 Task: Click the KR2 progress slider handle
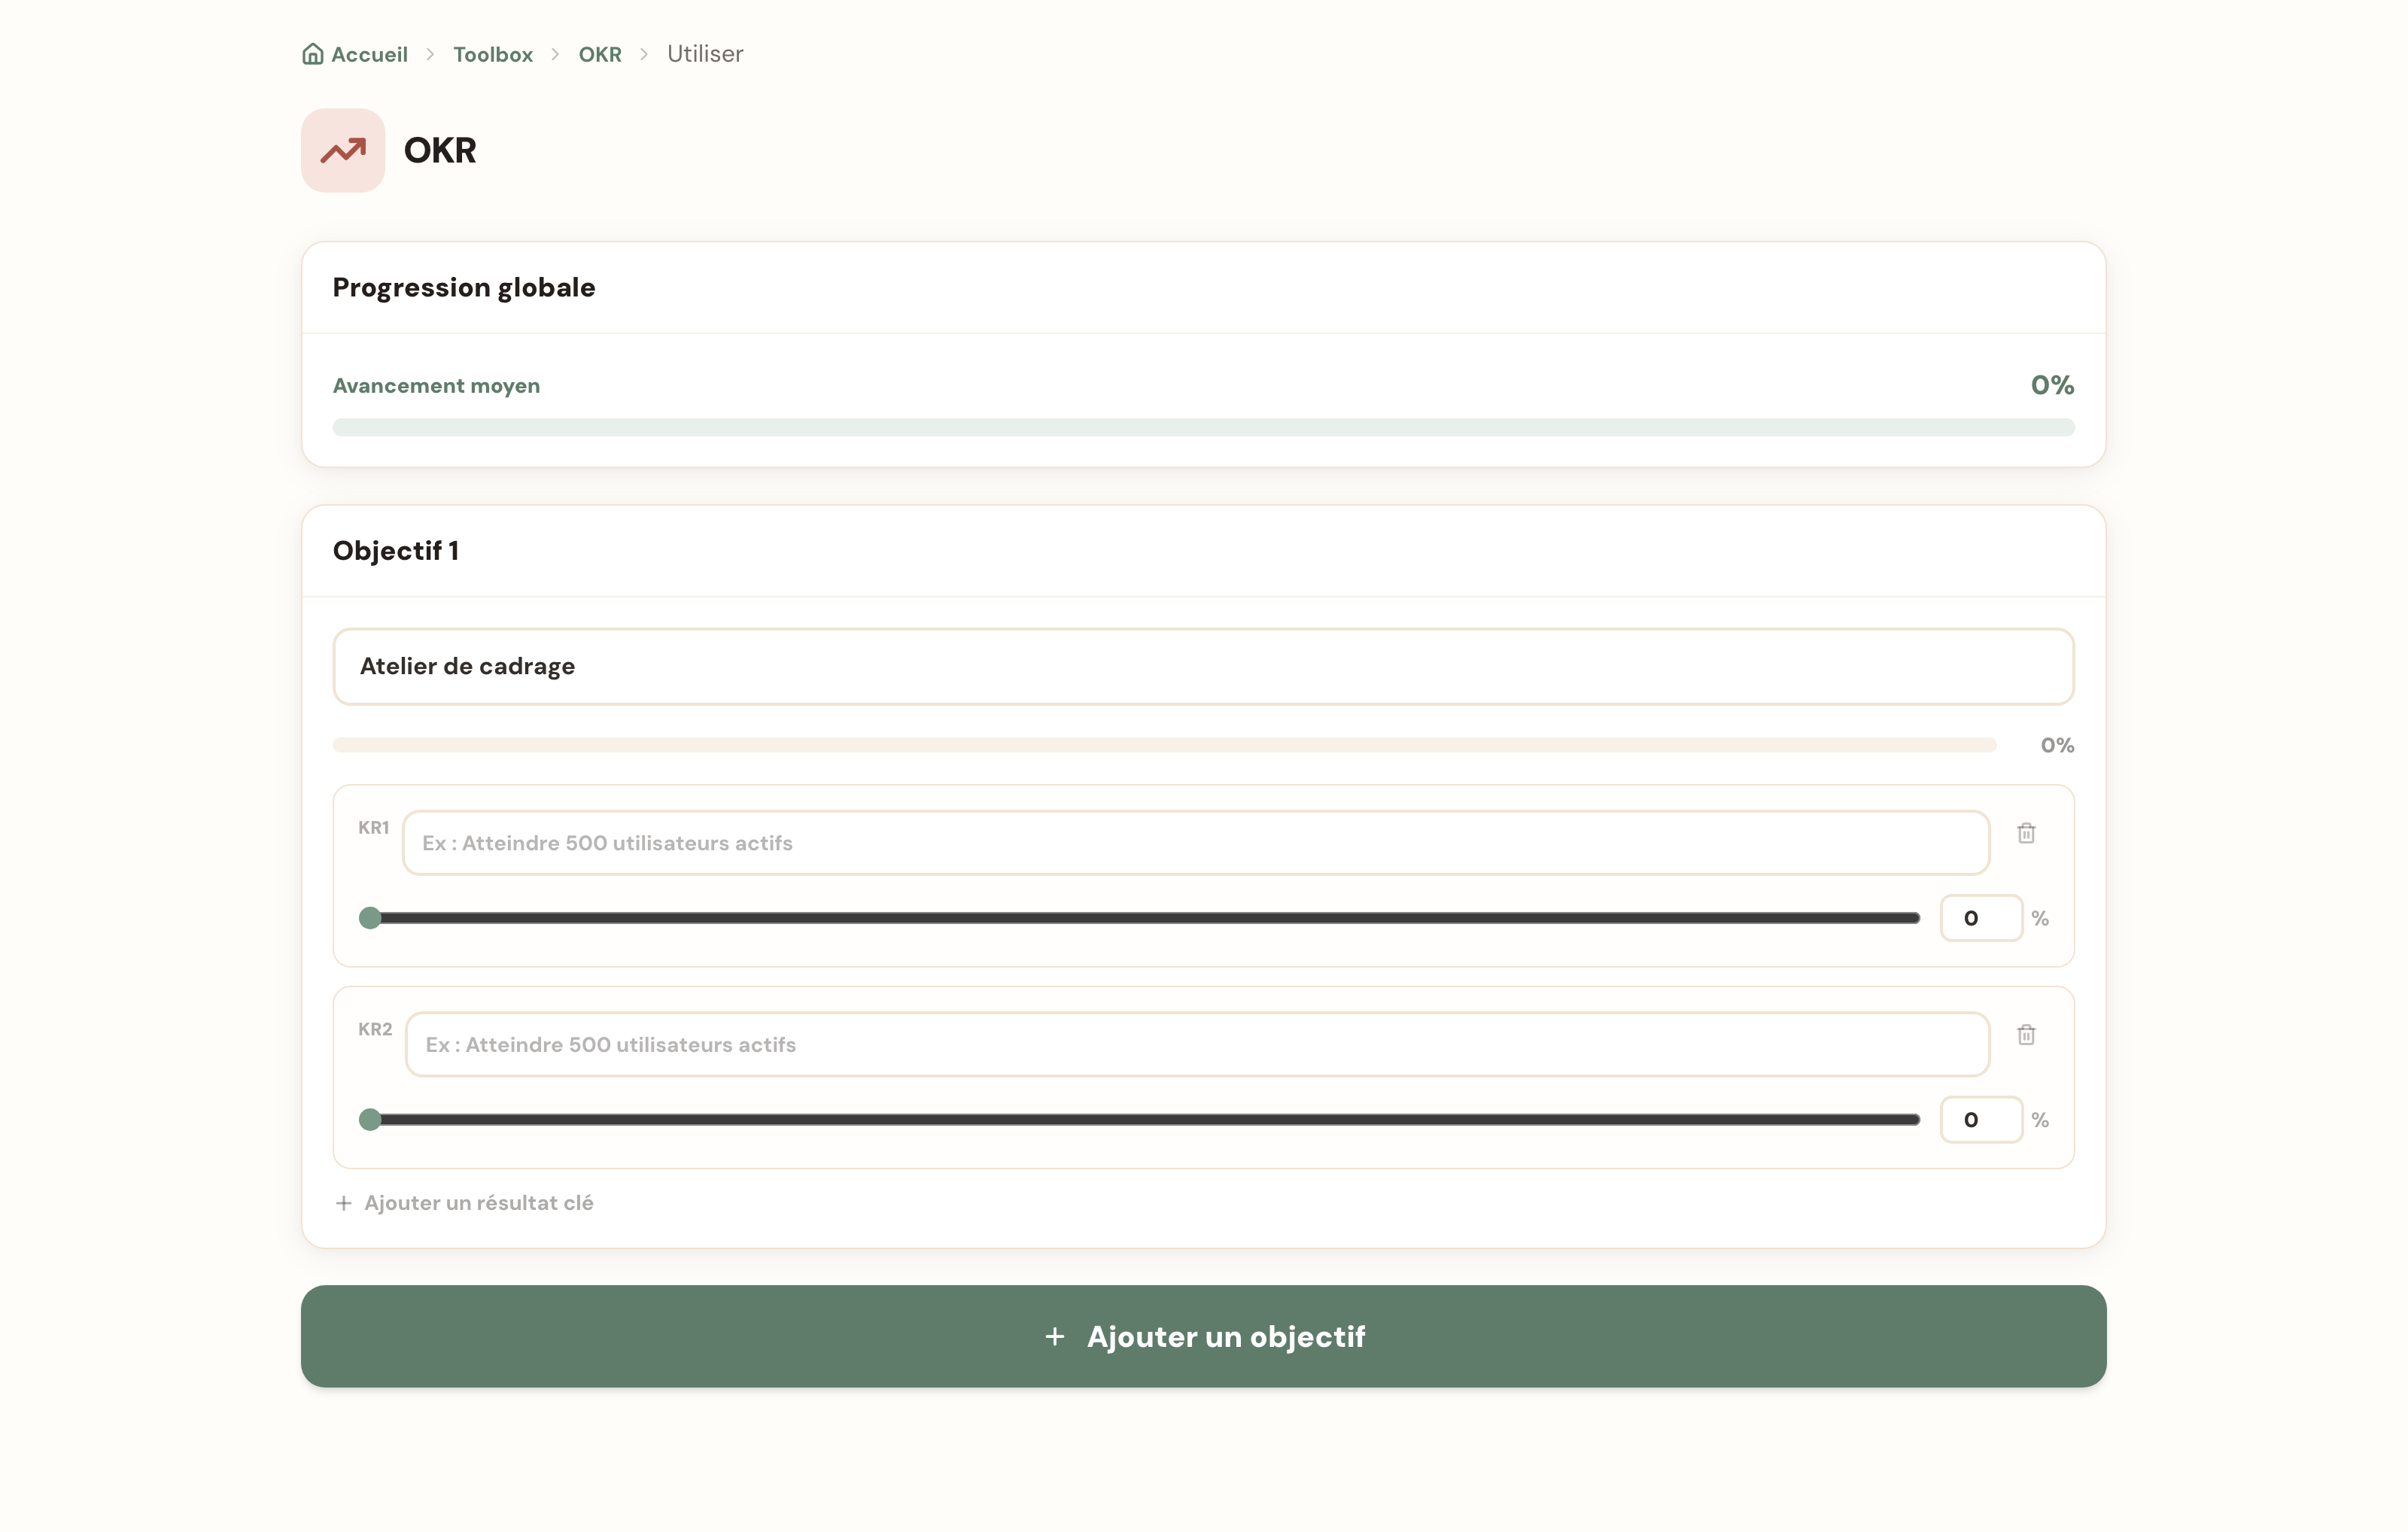tap(370, 1120)
